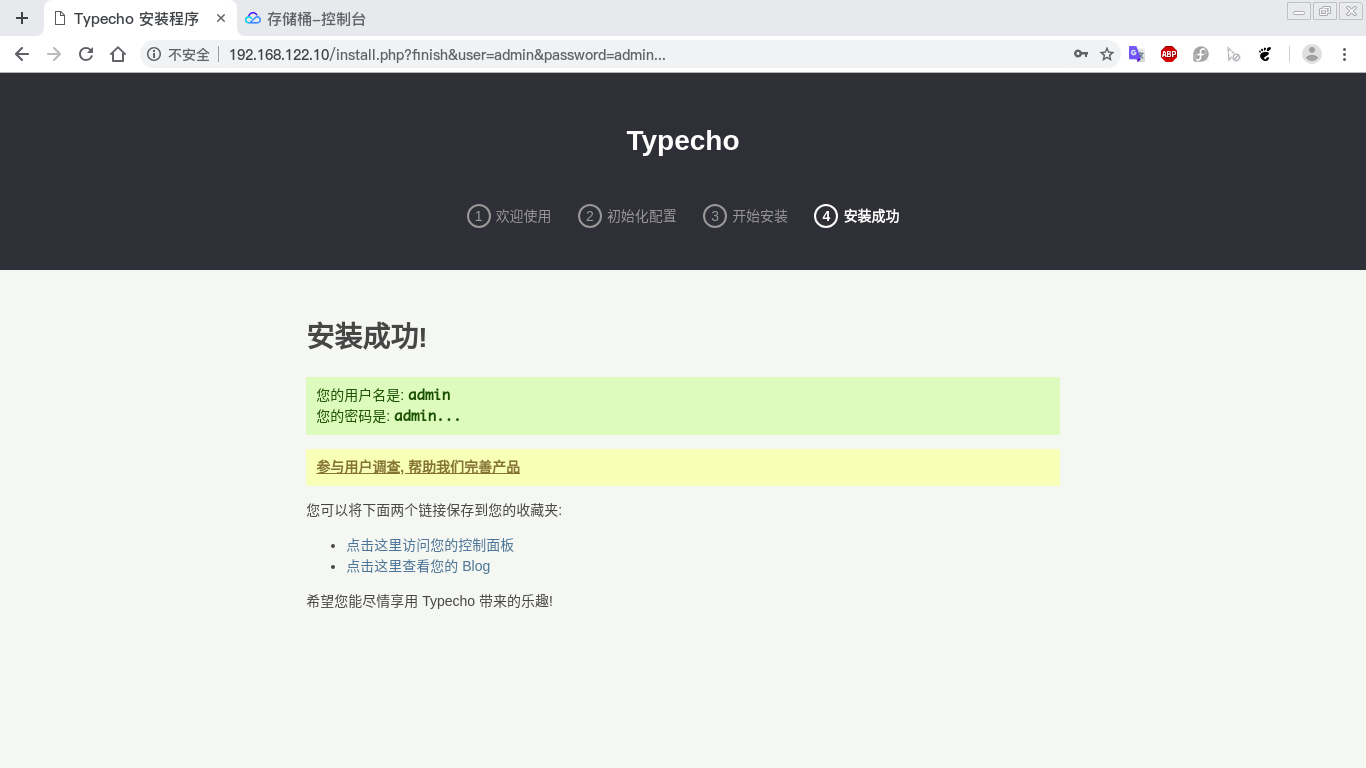Open the Chrome three-dot menu

1344,54
